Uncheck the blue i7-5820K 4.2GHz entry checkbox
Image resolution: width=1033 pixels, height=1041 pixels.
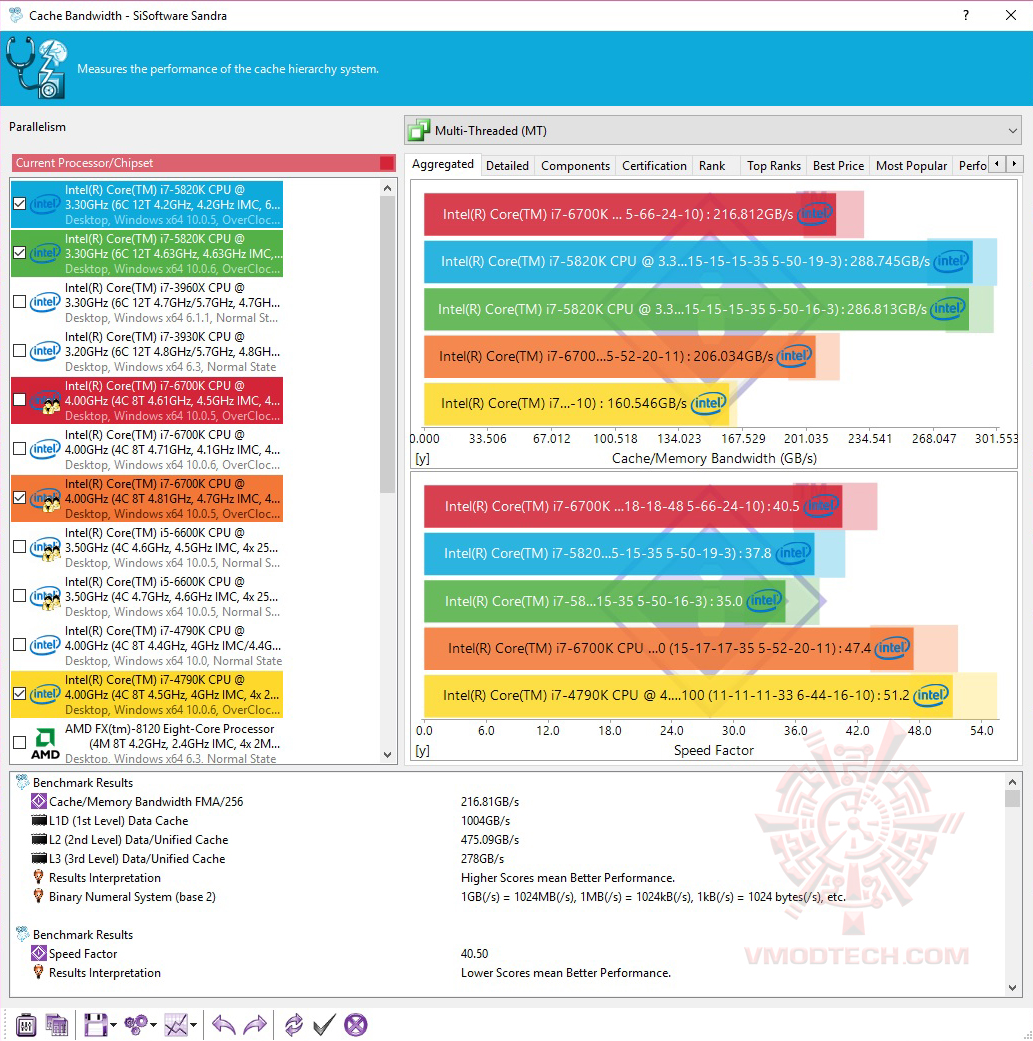[20, 204]
